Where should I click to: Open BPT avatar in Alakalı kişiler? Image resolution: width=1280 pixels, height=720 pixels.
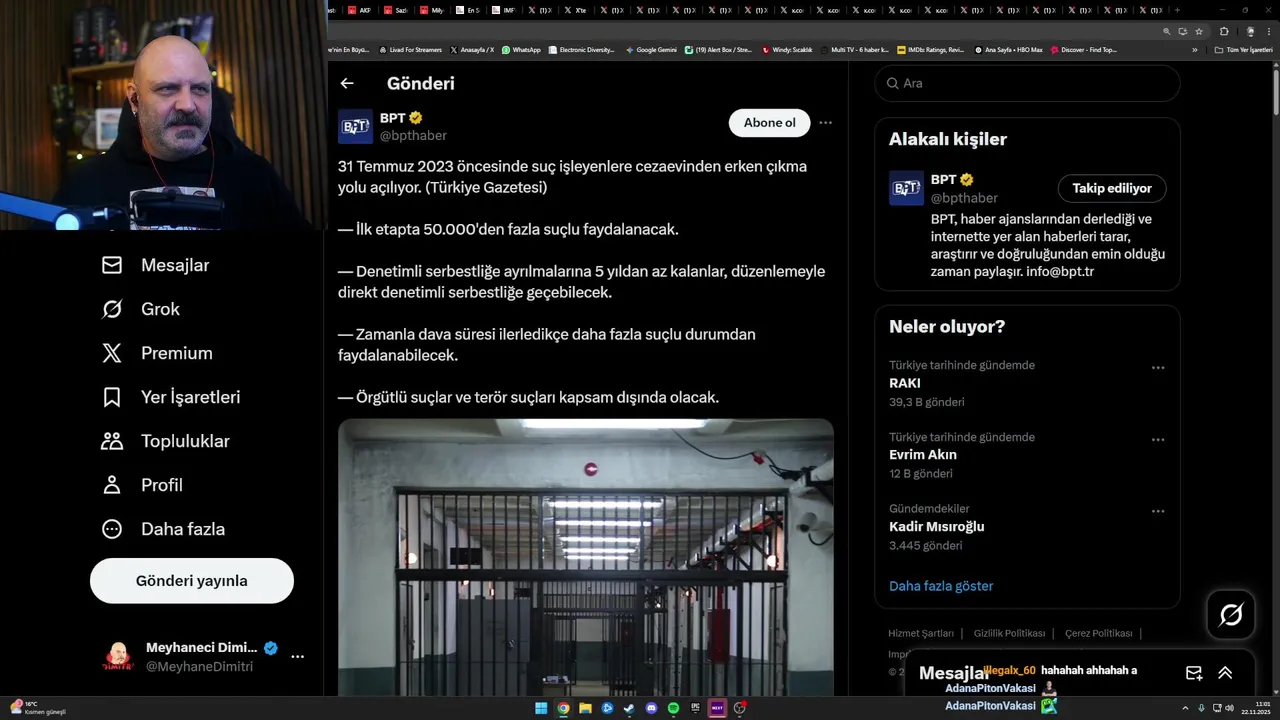(906, 188)
